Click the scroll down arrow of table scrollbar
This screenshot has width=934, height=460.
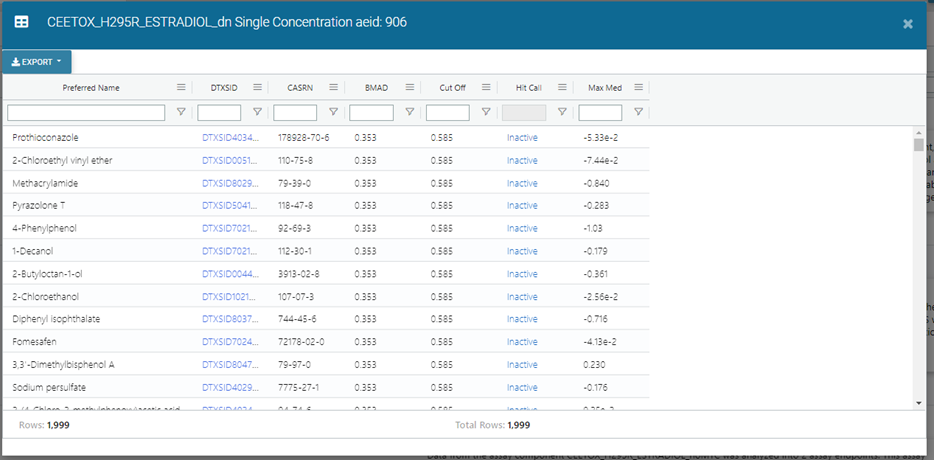click(919, 402)
